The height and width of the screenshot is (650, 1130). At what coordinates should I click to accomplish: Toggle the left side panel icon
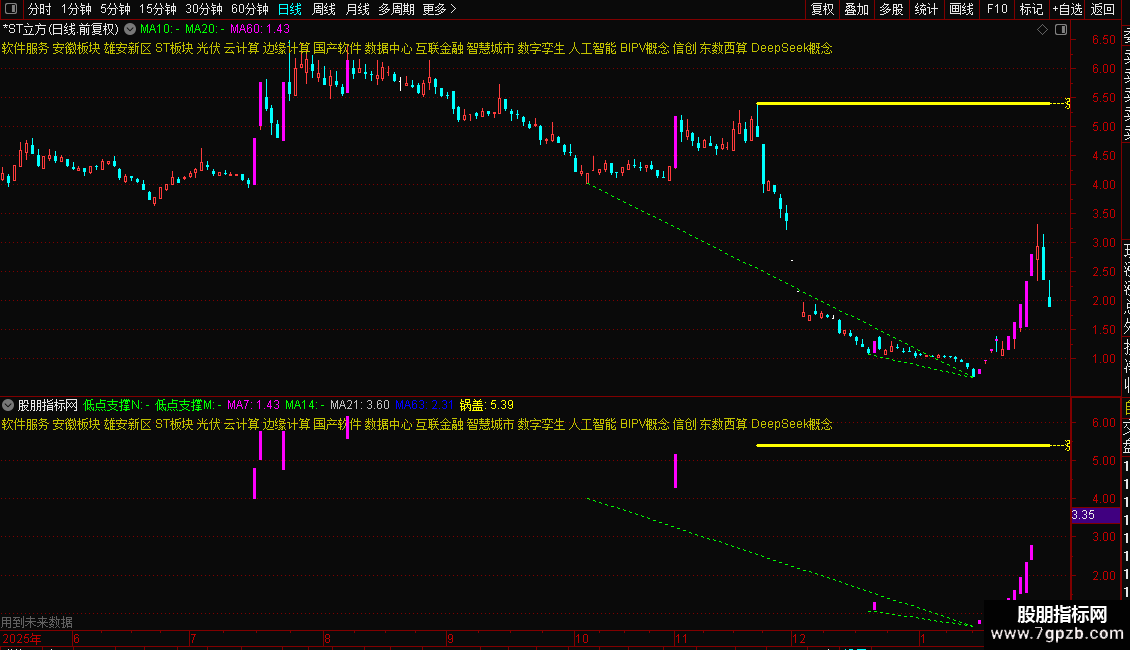11,9
